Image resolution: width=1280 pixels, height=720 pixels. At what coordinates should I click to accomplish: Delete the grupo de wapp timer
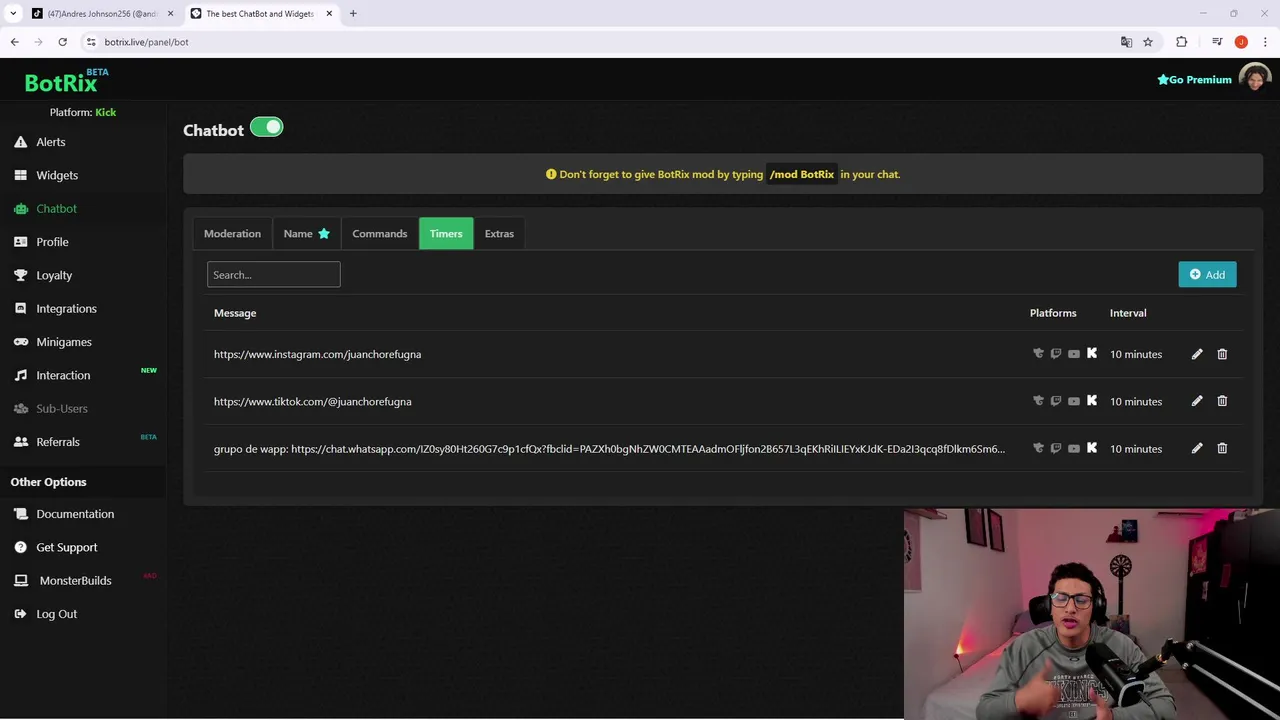tap(1222, 448)
